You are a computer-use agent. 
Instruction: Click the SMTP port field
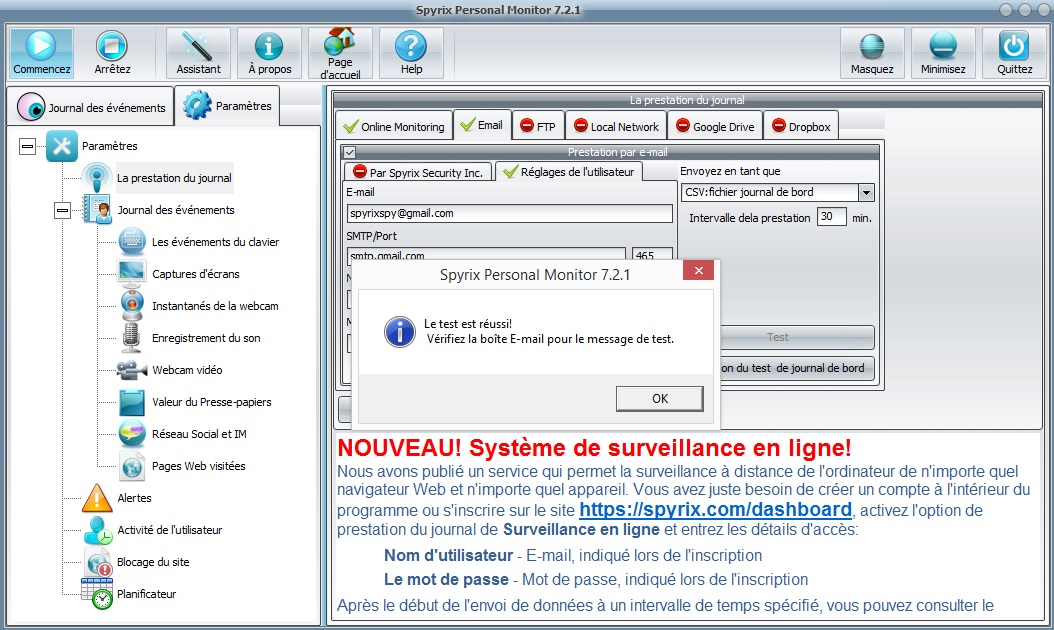click(x=652, y=254)
